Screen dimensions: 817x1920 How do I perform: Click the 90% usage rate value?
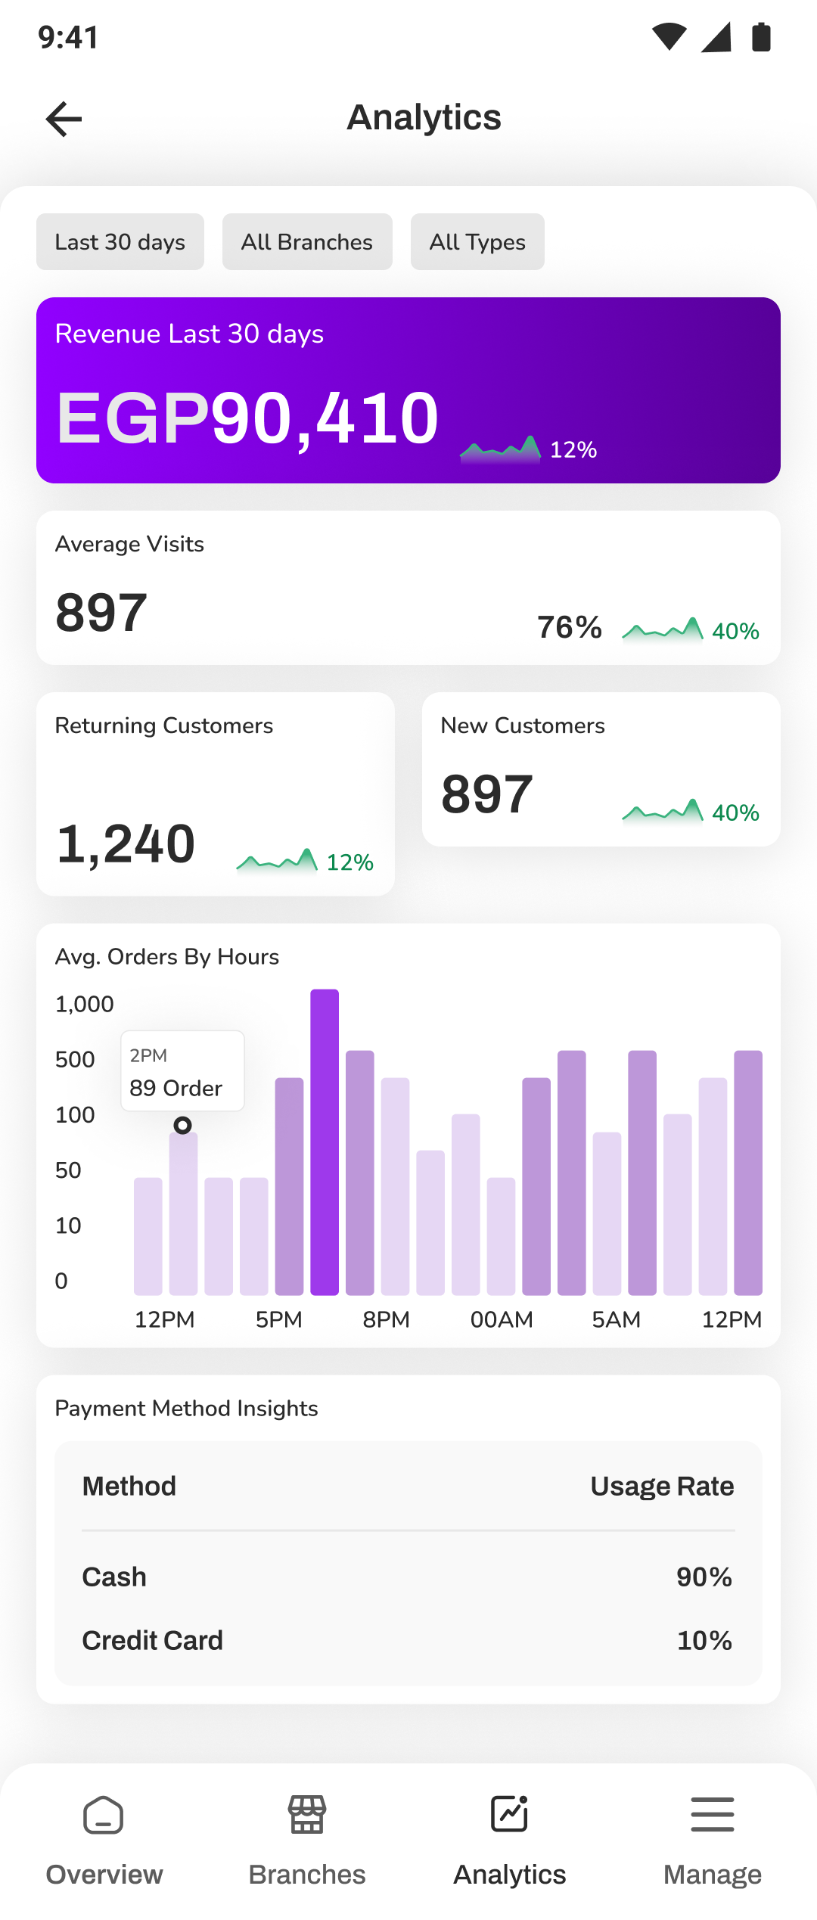[x=704, y=1577]
